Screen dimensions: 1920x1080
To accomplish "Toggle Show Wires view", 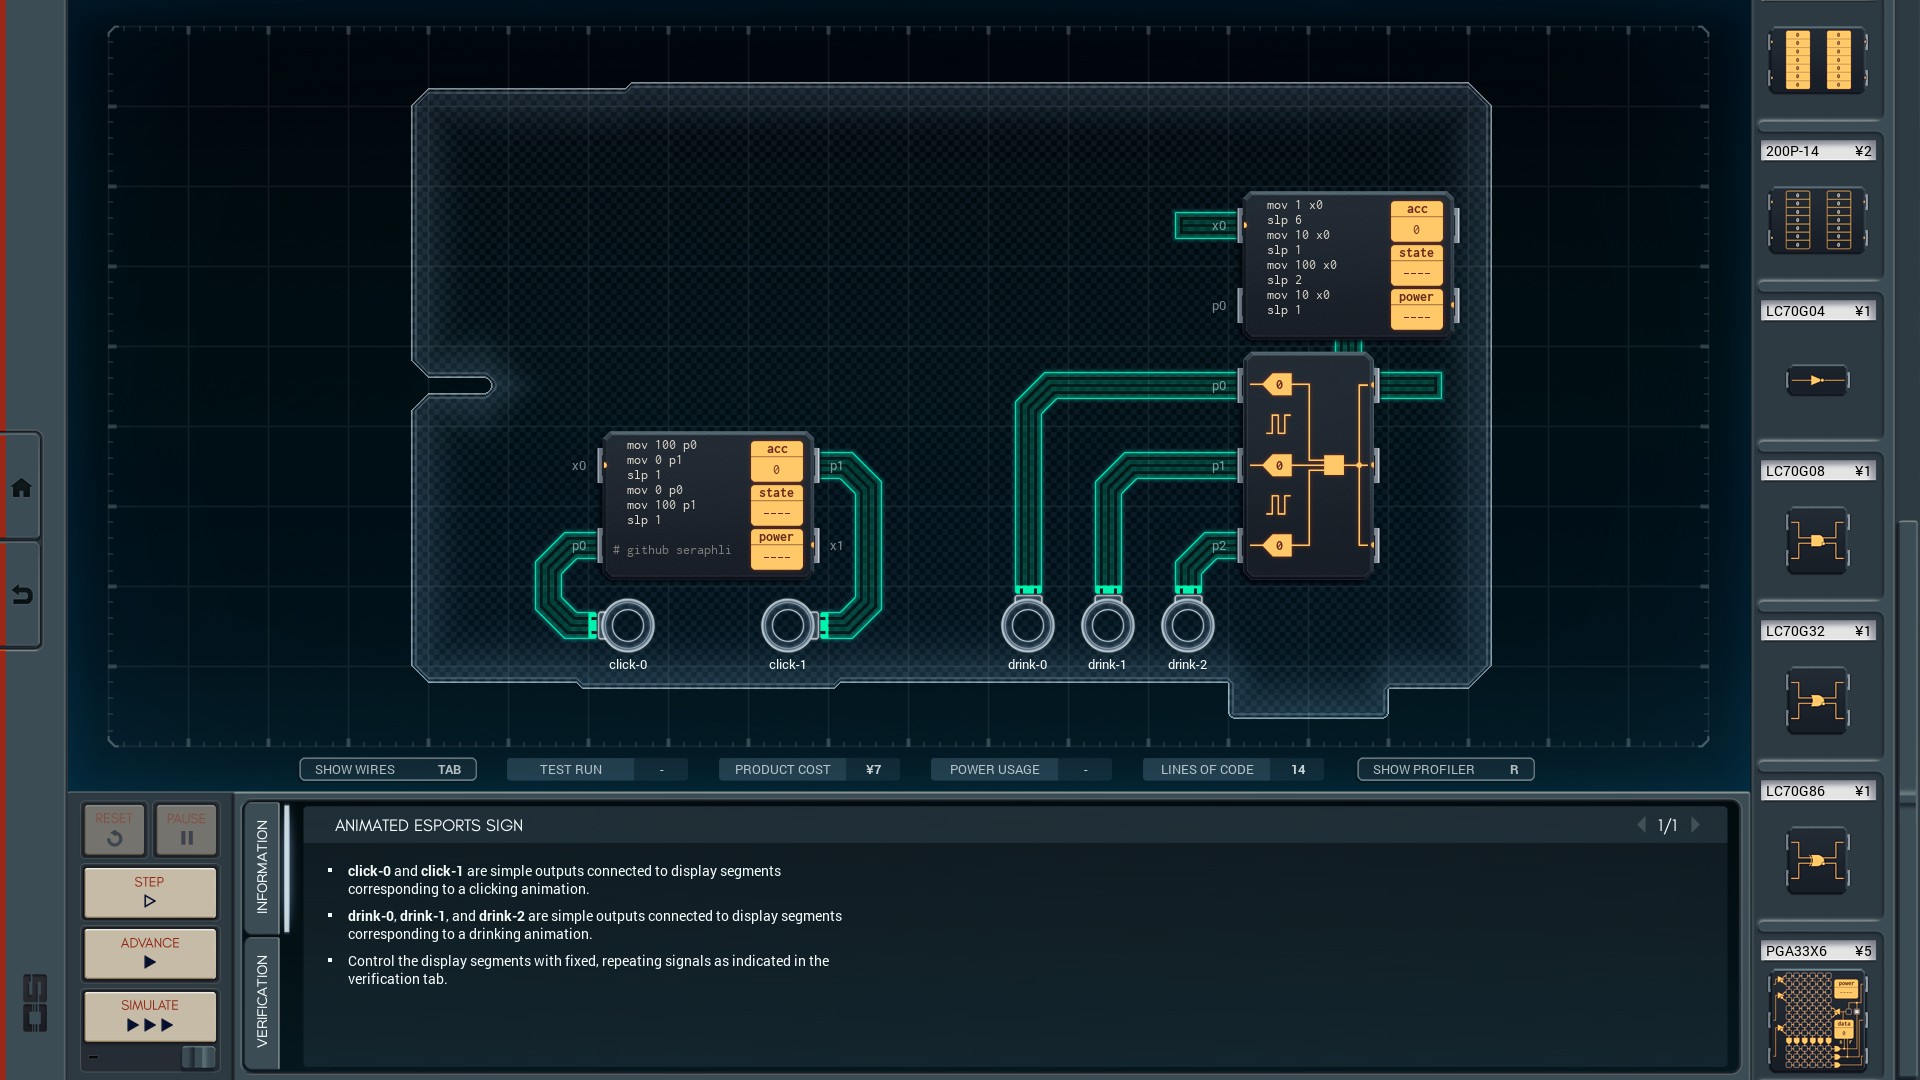I will [x=388, y=769].
